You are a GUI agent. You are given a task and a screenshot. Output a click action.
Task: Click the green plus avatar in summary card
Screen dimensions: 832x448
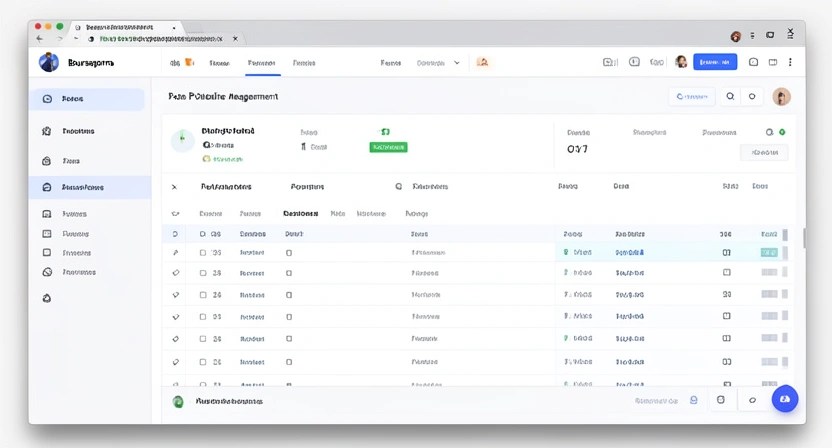tap(182, 141)
